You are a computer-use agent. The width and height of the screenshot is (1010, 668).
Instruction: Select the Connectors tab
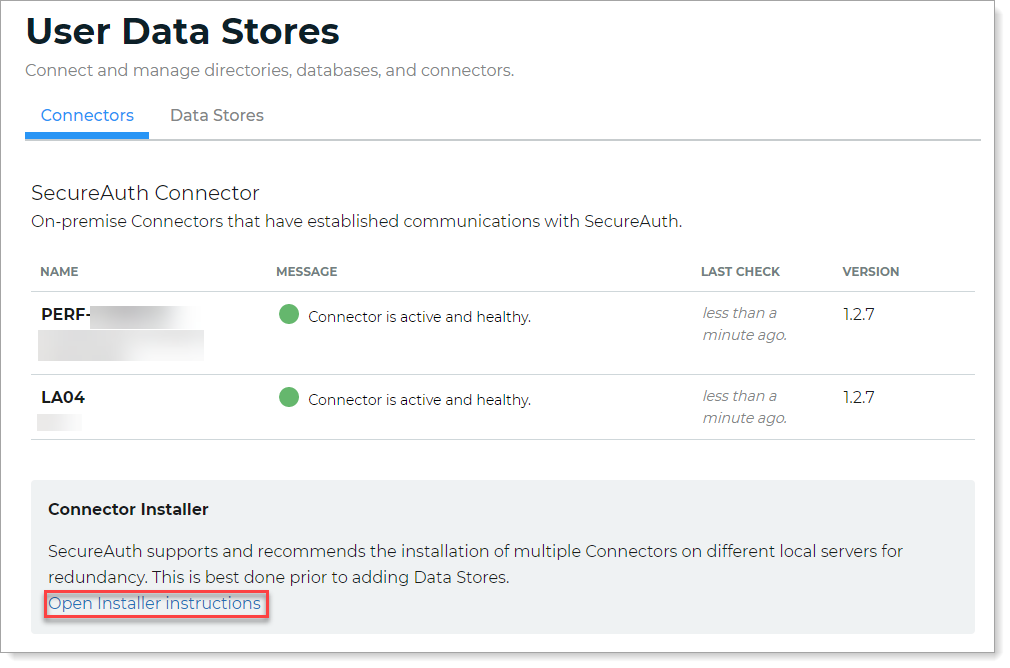click(x=86, y=115)
